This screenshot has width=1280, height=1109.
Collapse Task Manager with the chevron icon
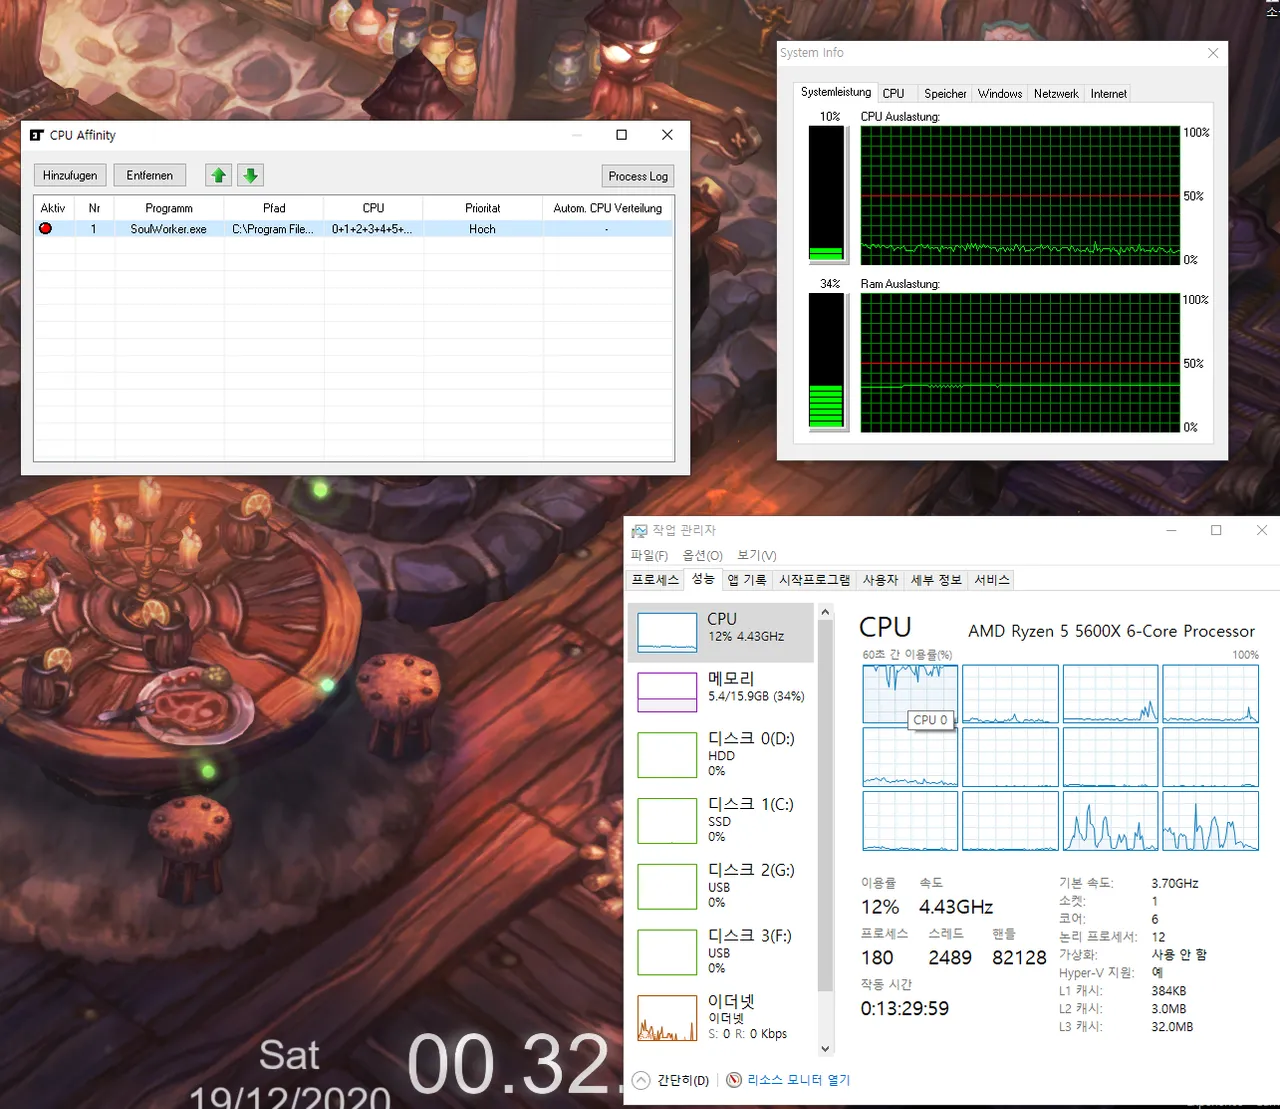click(x=641, y=1080)
